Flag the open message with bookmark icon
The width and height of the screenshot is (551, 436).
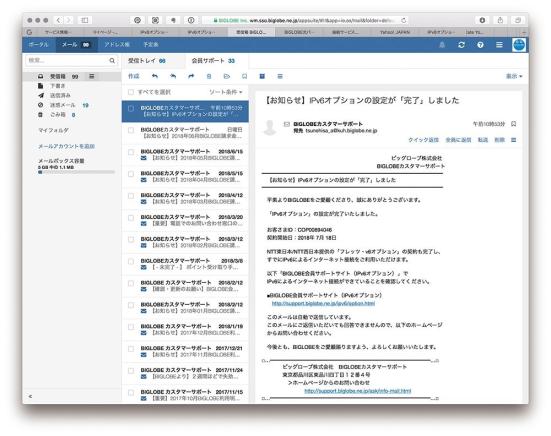pyautogui.click(x=513, y=124)
